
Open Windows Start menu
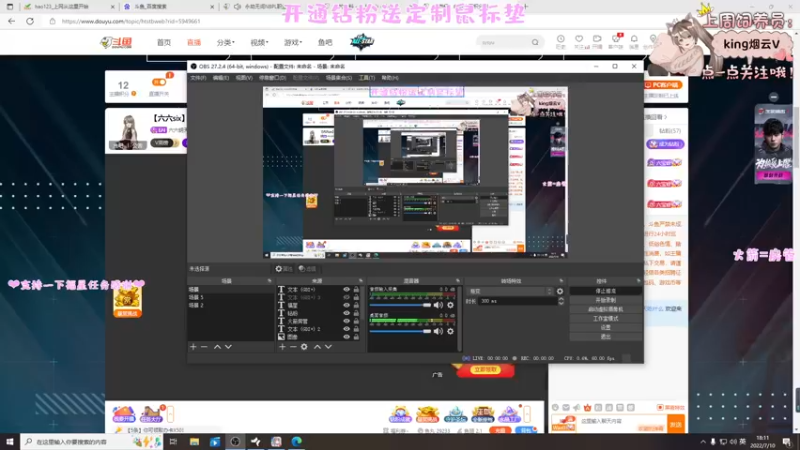point(10,441)
